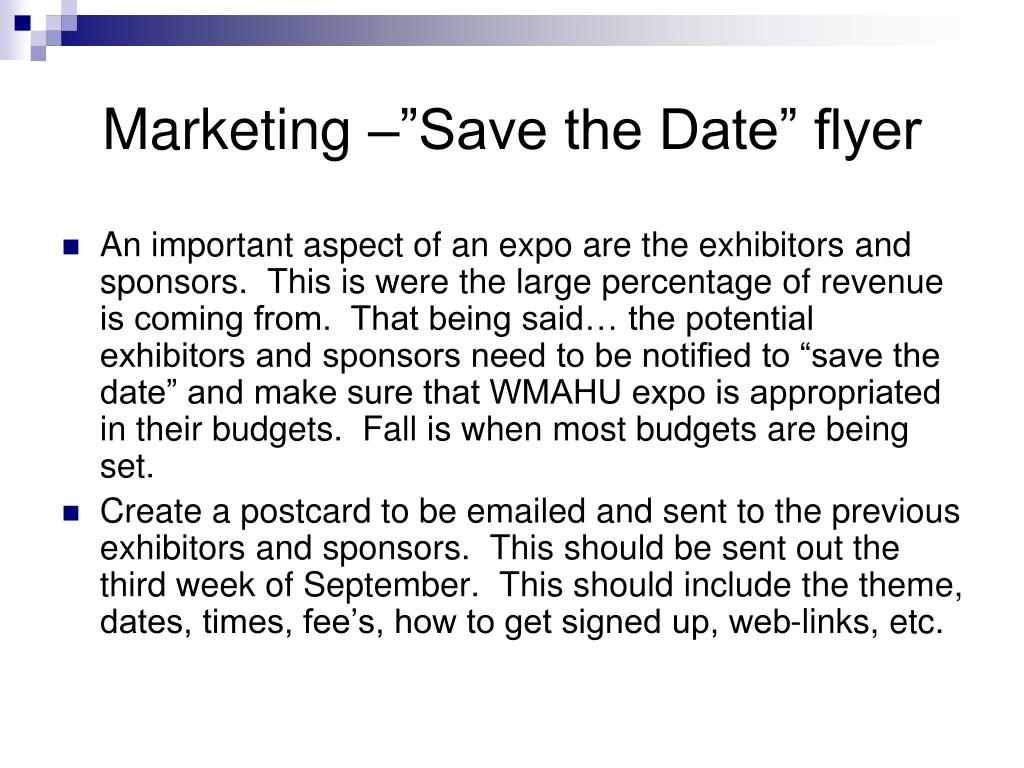1024x768 pixels.
Task: Select the slide title "Marketing – Save the Date flyer"
Action: 512,131
